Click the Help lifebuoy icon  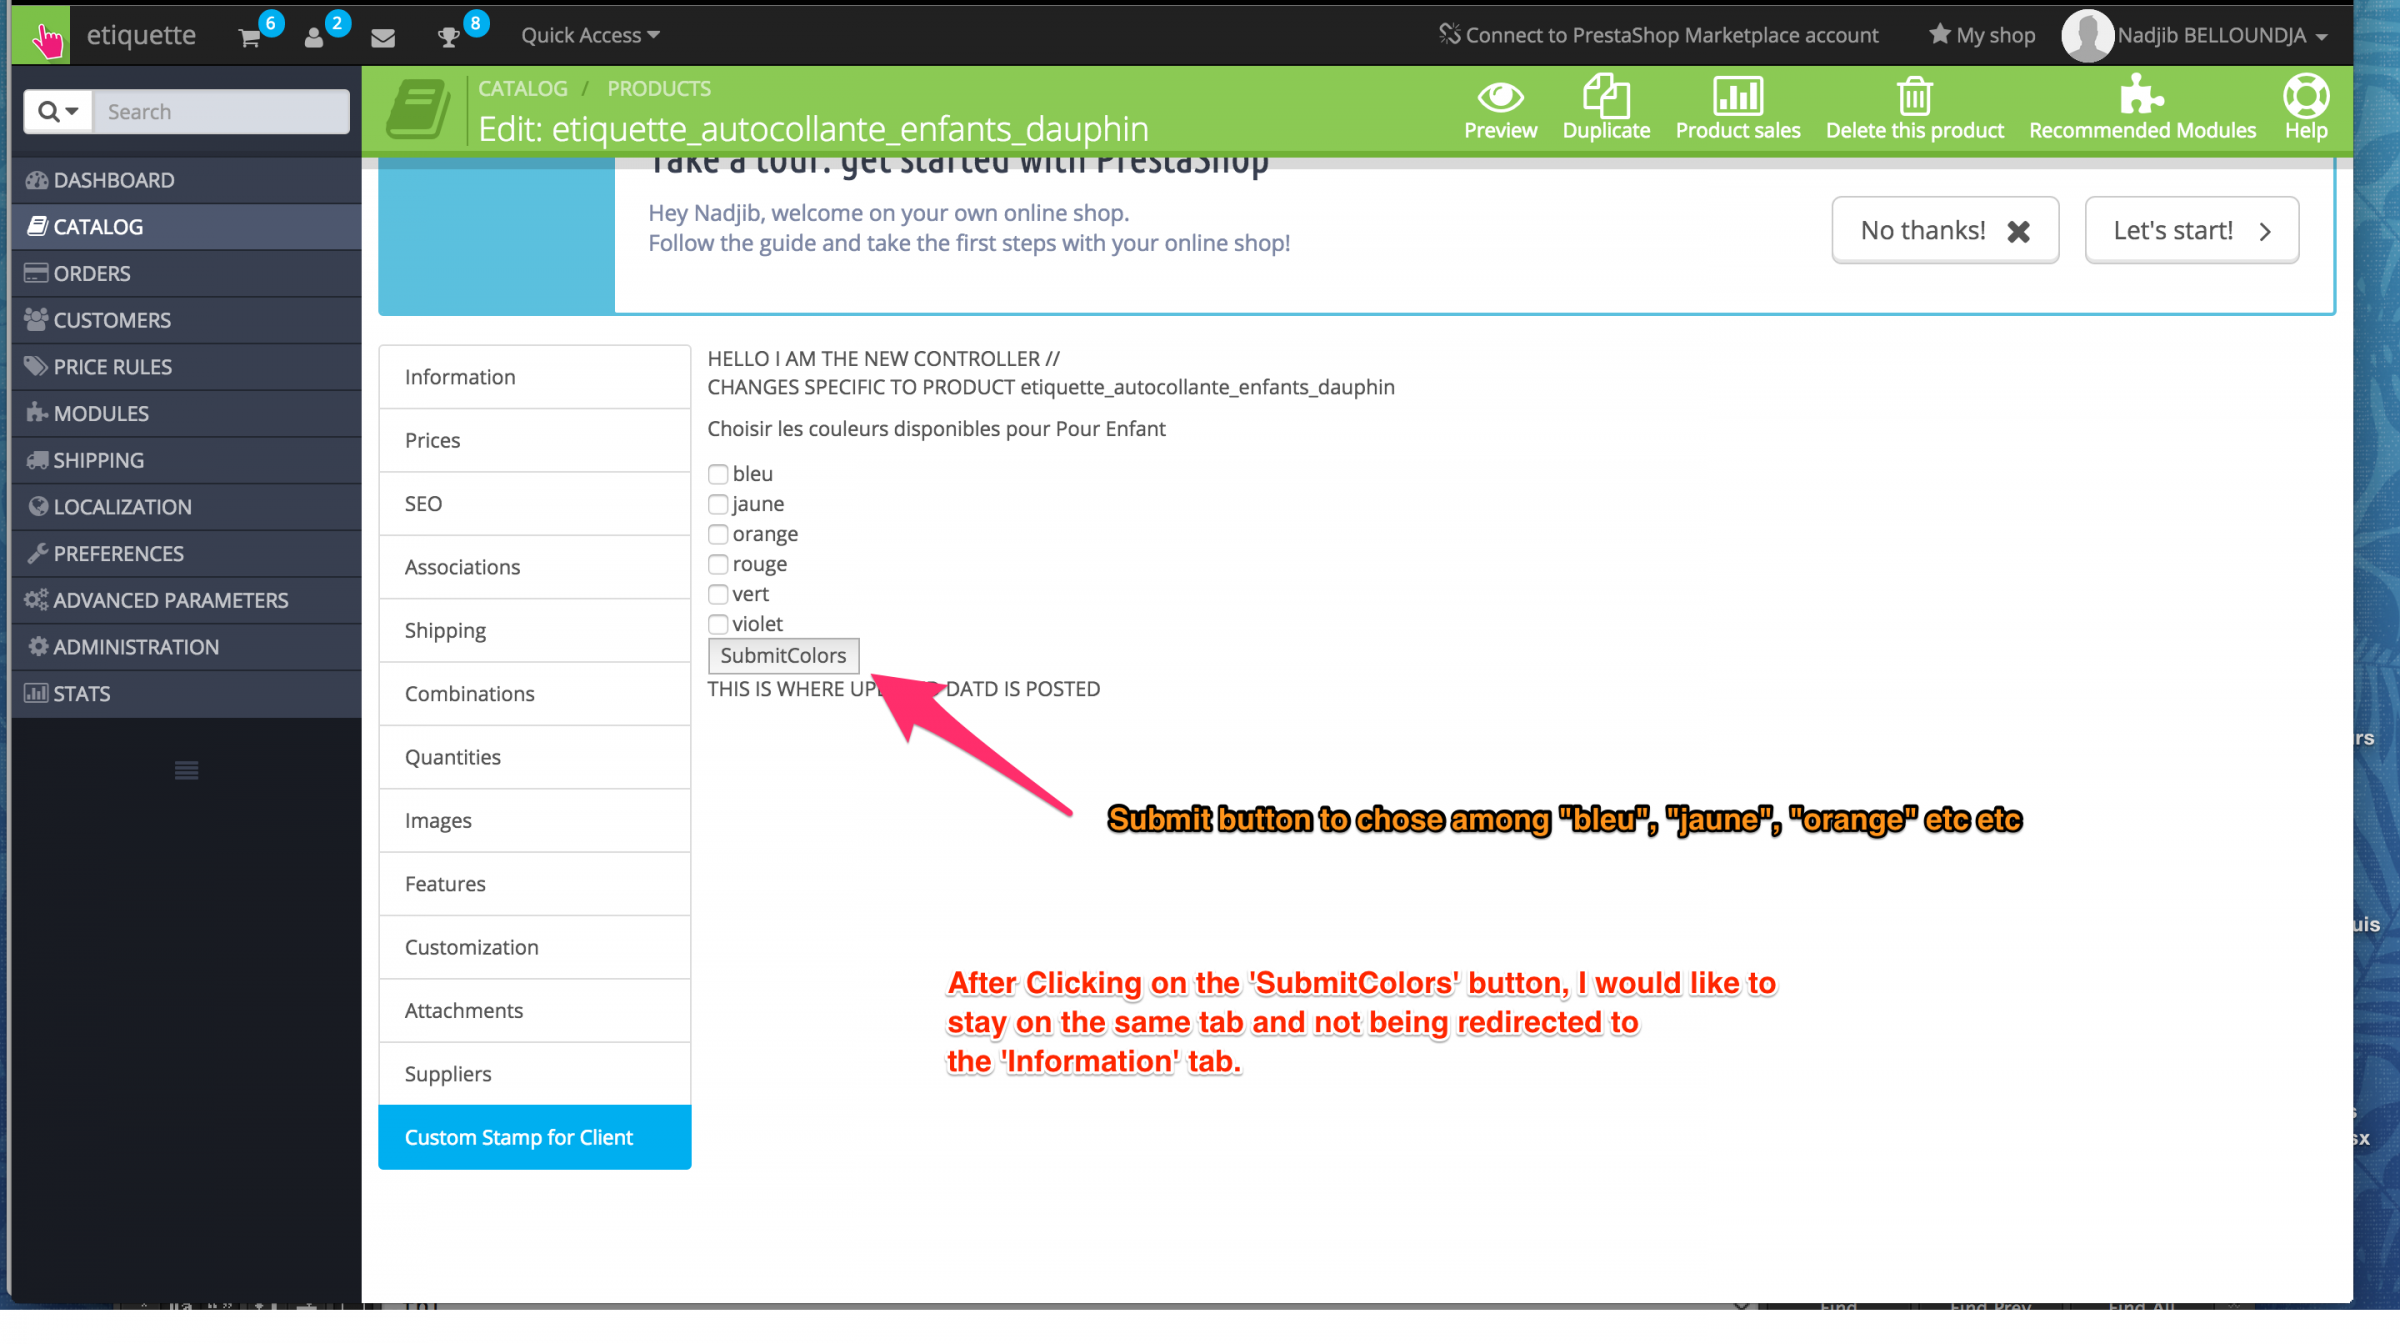point(2305,97)
